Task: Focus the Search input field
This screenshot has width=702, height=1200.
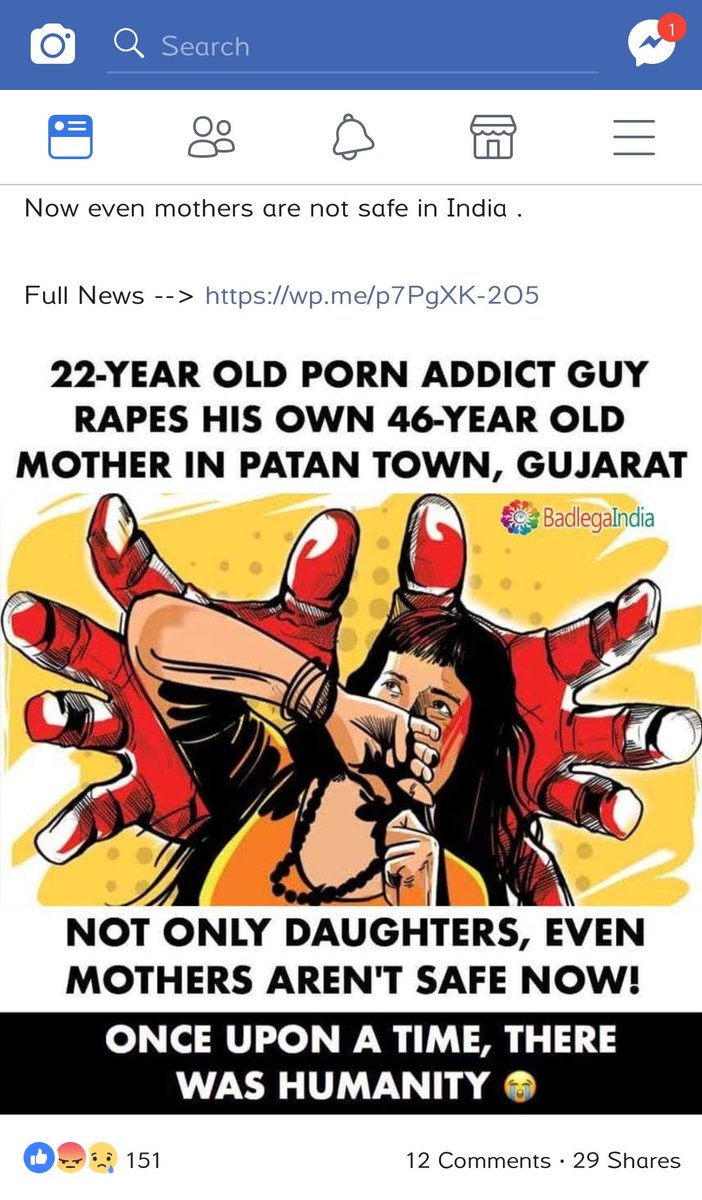Action: (x=352, y=46)
